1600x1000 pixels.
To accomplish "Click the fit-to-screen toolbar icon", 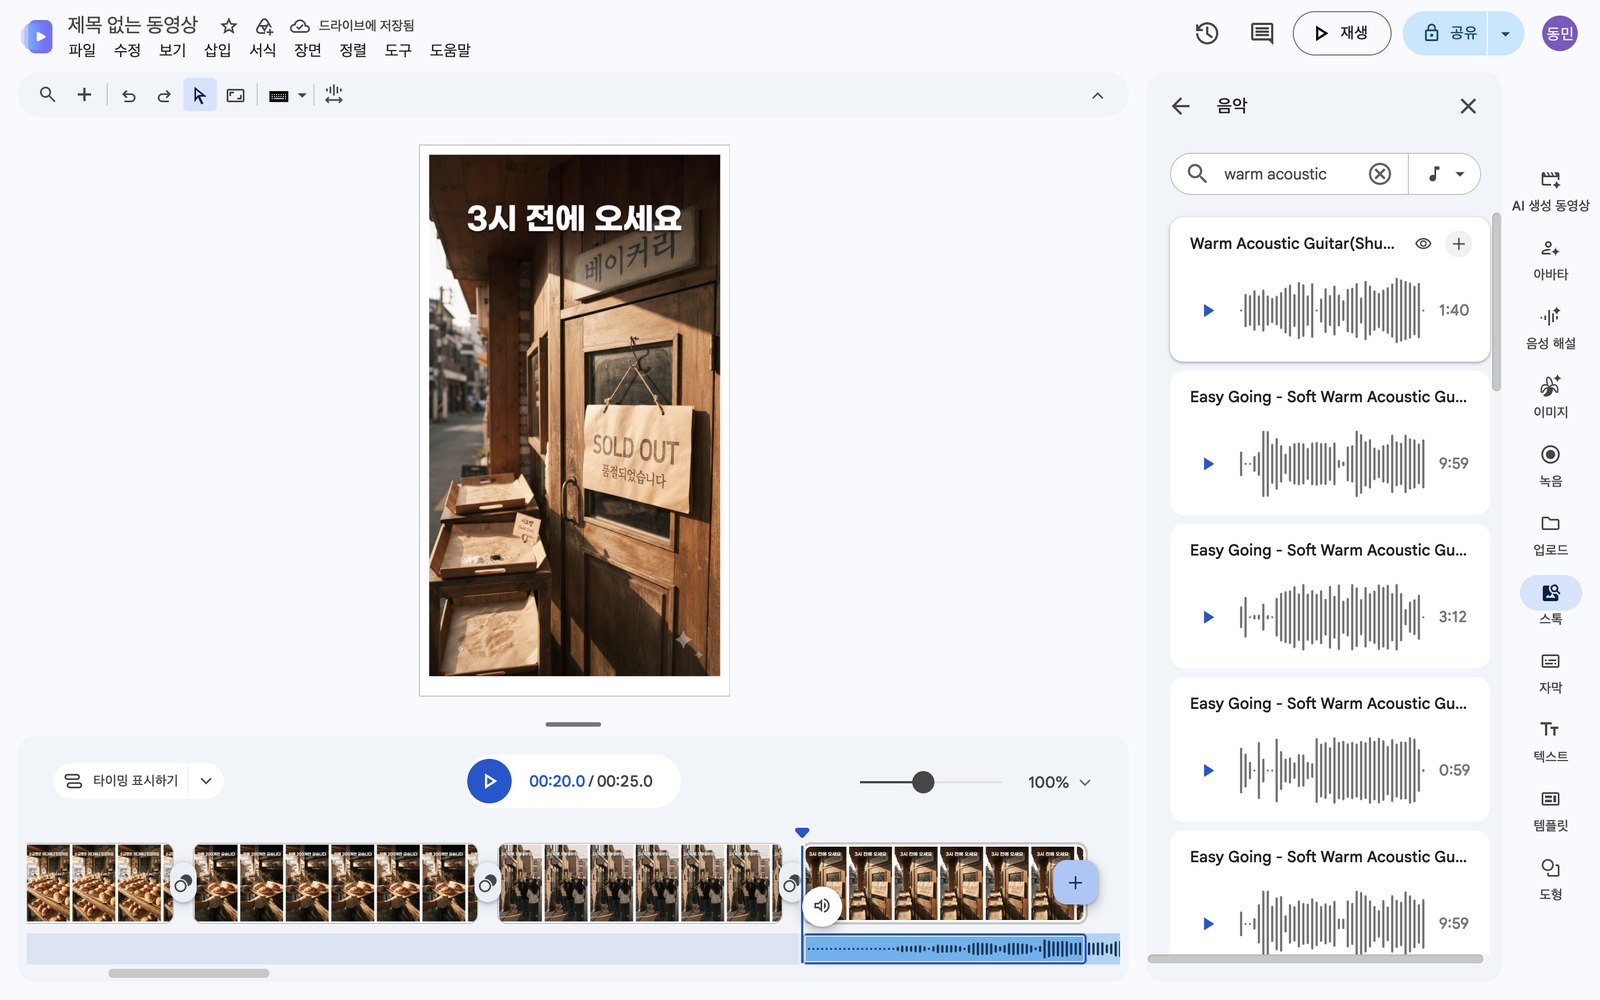I will [236, 96].
